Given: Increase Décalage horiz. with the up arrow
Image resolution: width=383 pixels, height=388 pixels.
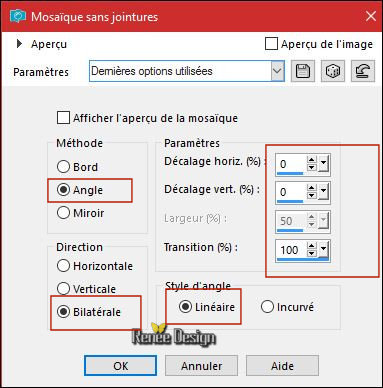Looking at the screenshot, I should coord(311,160).
